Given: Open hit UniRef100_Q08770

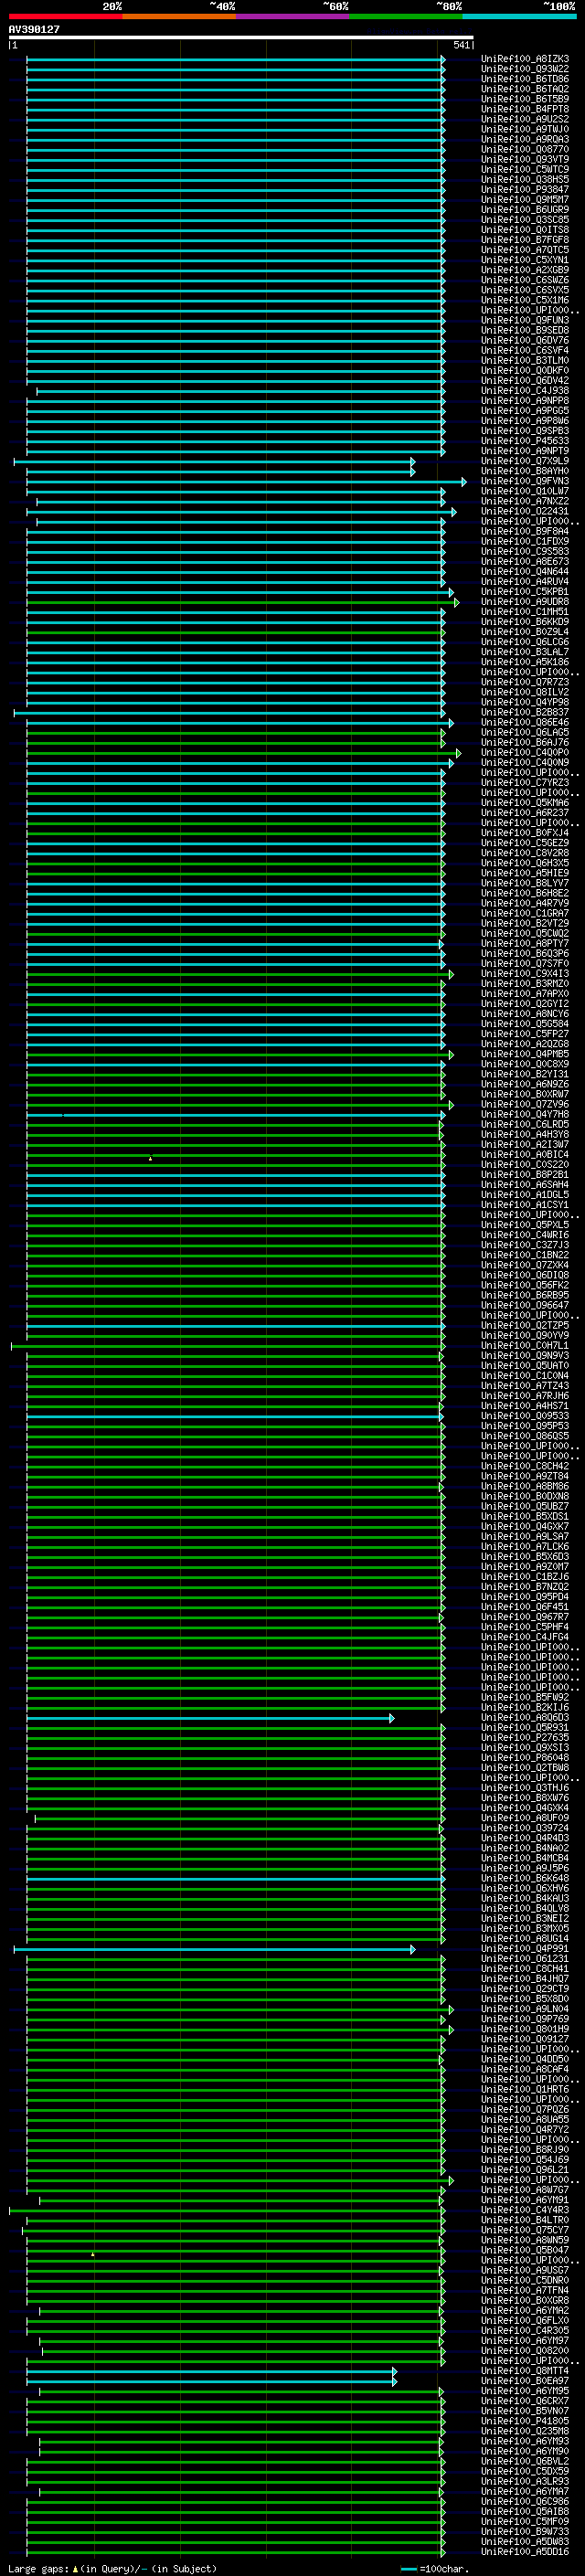Looking at the screenshot, I should point(525,149).
